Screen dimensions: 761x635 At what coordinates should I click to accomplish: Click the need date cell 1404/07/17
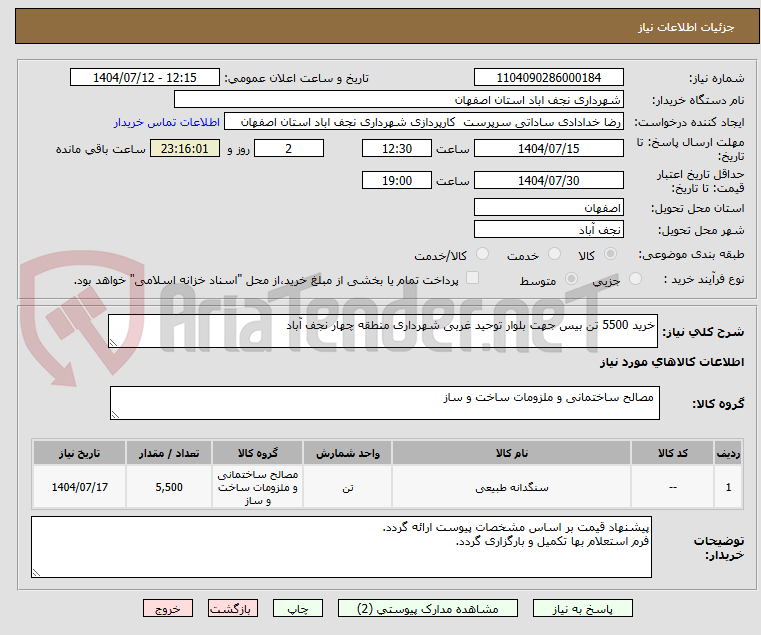click(79, 487)
